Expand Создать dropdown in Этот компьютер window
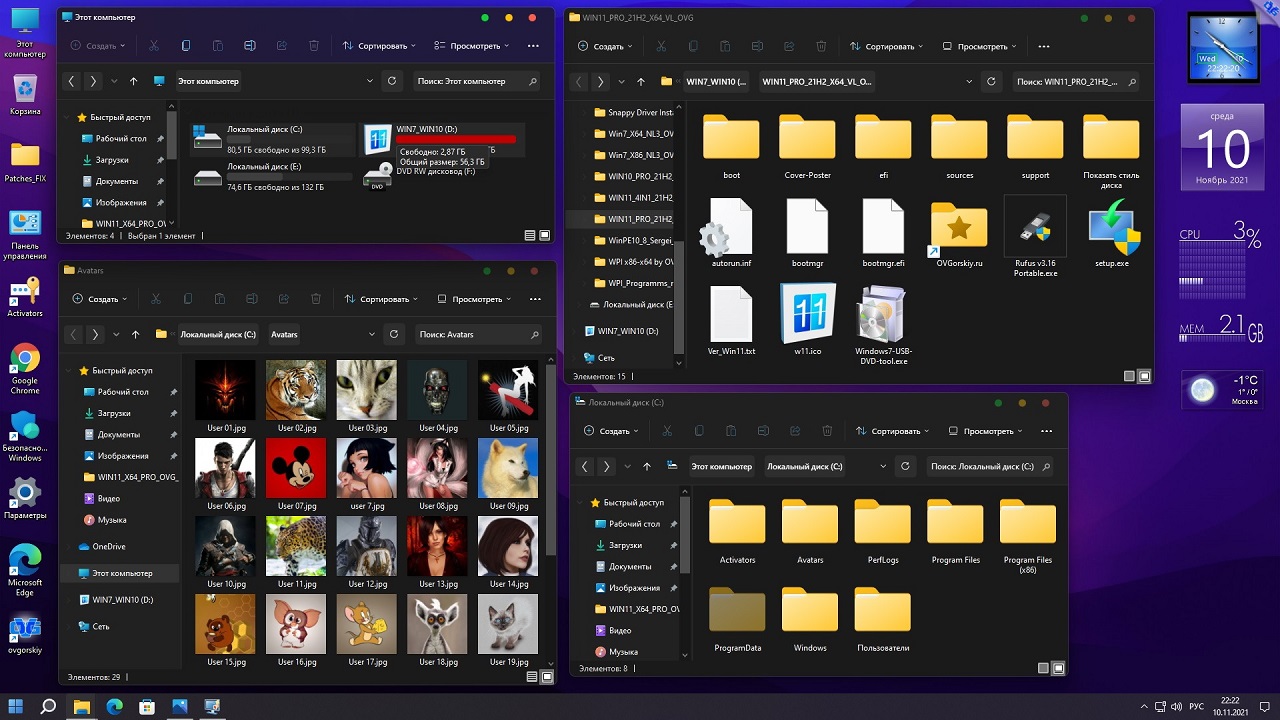Viewport: 1280px width, 720px height. click(98, 46)
